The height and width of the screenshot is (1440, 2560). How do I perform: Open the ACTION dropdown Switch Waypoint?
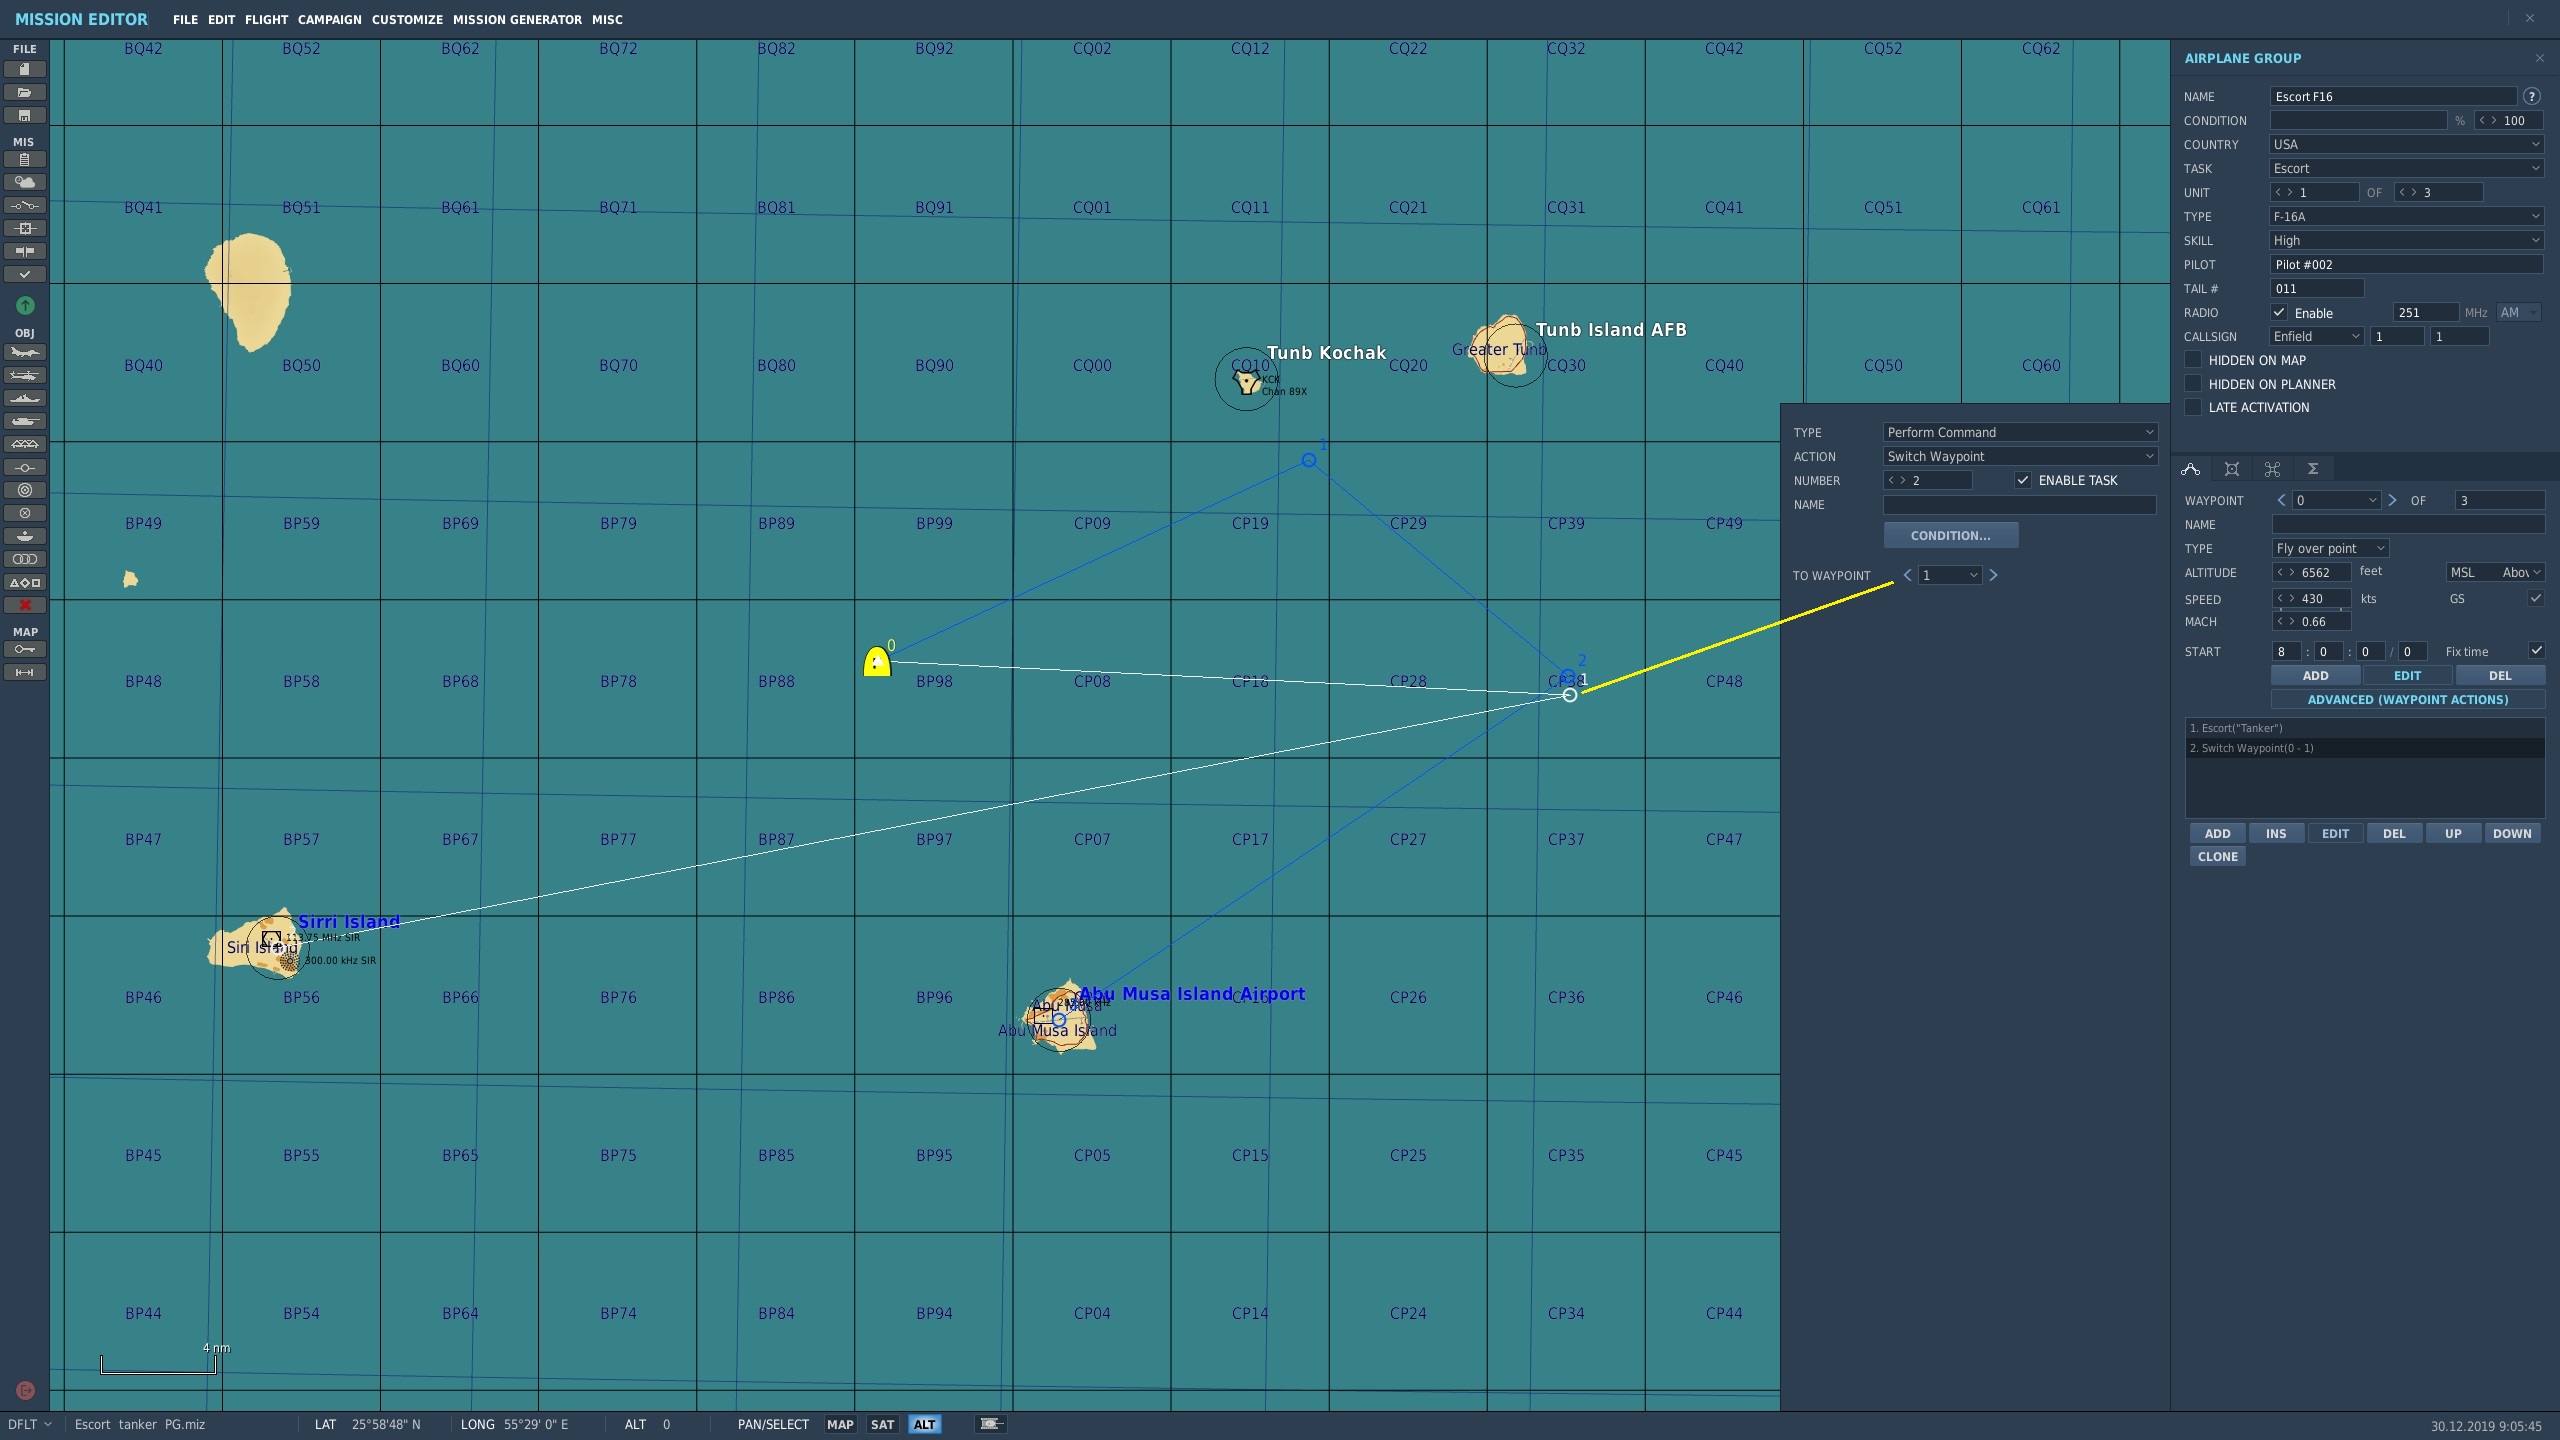pyautogui.click(x=2020, y=456)
